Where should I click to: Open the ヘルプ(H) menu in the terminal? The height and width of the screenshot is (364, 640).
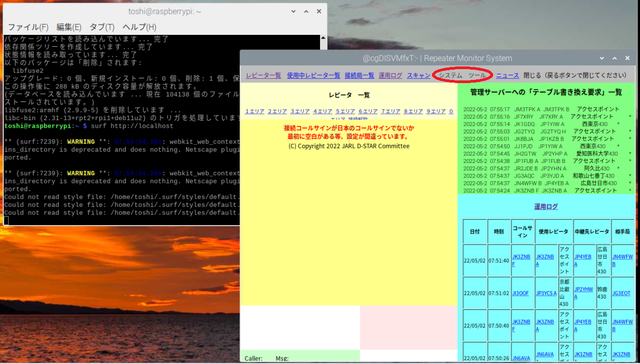tap(139, 27)
